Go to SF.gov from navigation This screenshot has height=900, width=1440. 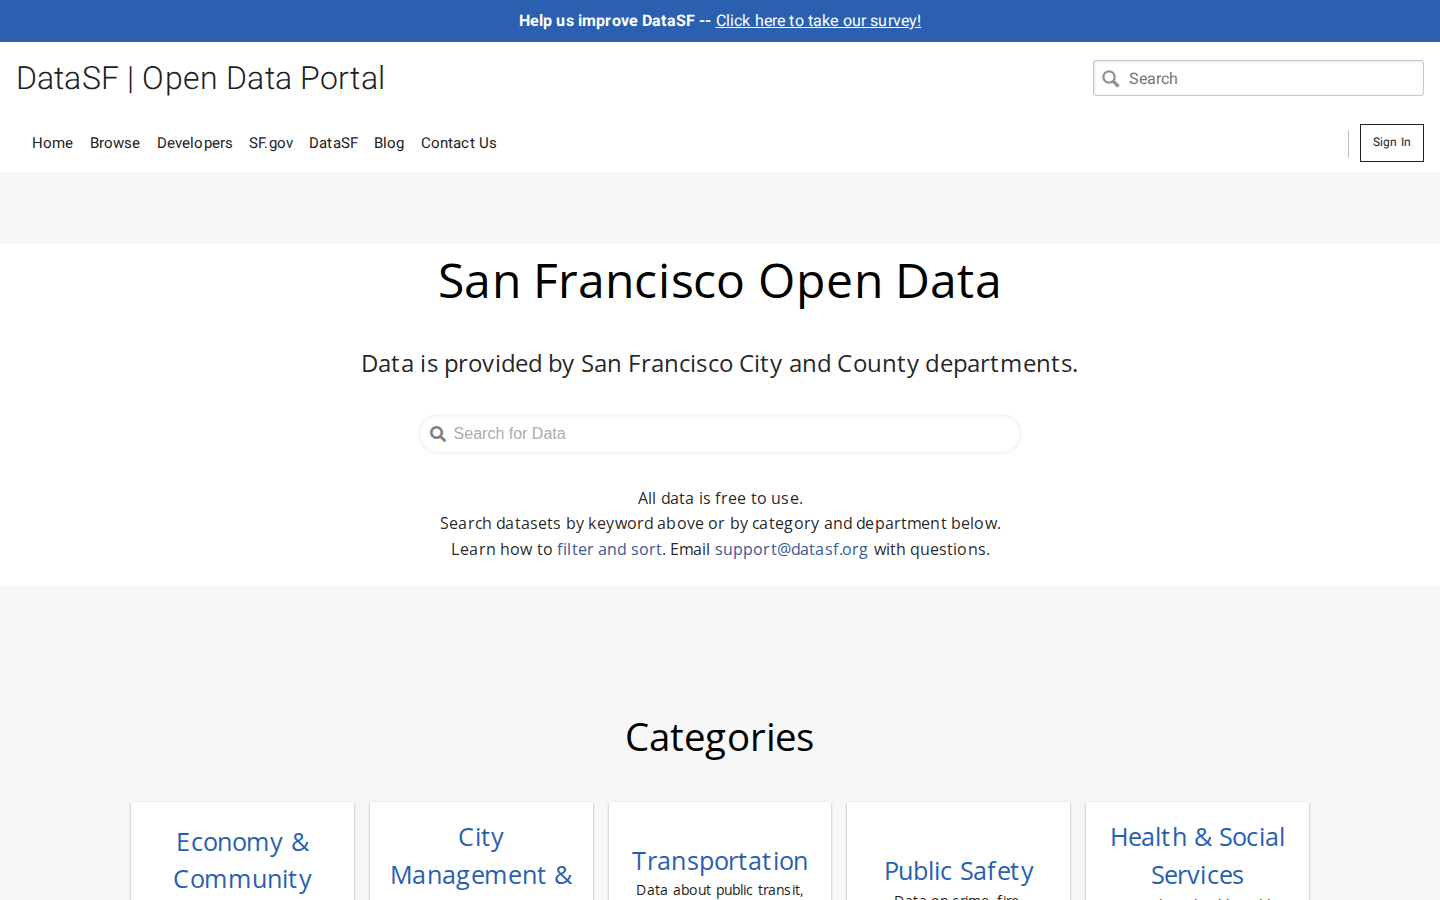[271, 143]
